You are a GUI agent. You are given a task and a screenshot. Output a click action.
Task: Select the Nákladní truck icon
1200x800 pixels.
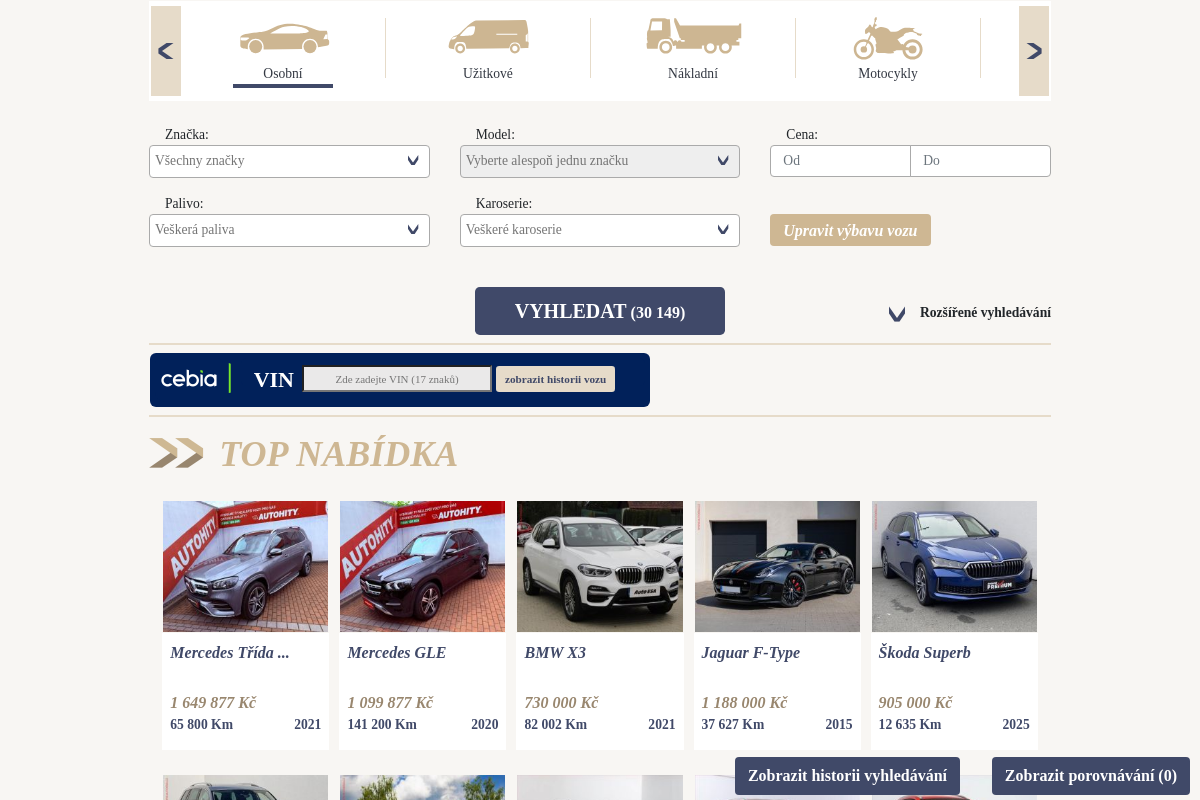tap(693, 35)
